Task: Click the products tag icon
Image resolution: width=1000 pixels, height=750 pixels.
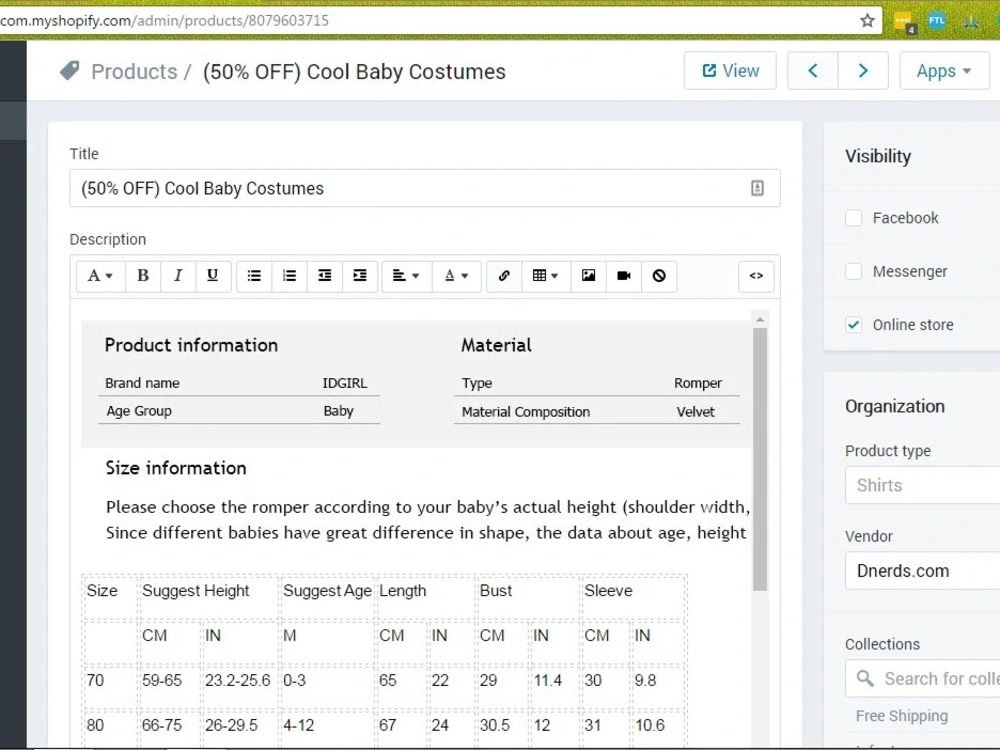Action: tap(70, 71)
